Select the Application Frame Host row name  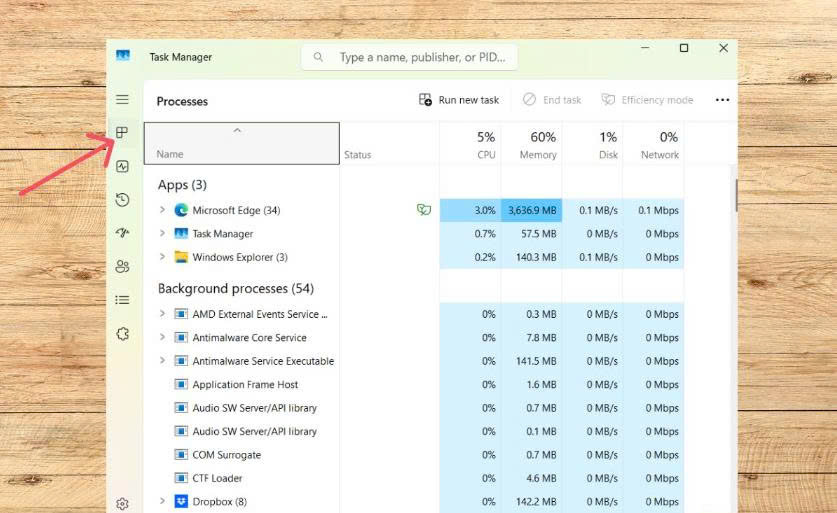pos(245,385)
